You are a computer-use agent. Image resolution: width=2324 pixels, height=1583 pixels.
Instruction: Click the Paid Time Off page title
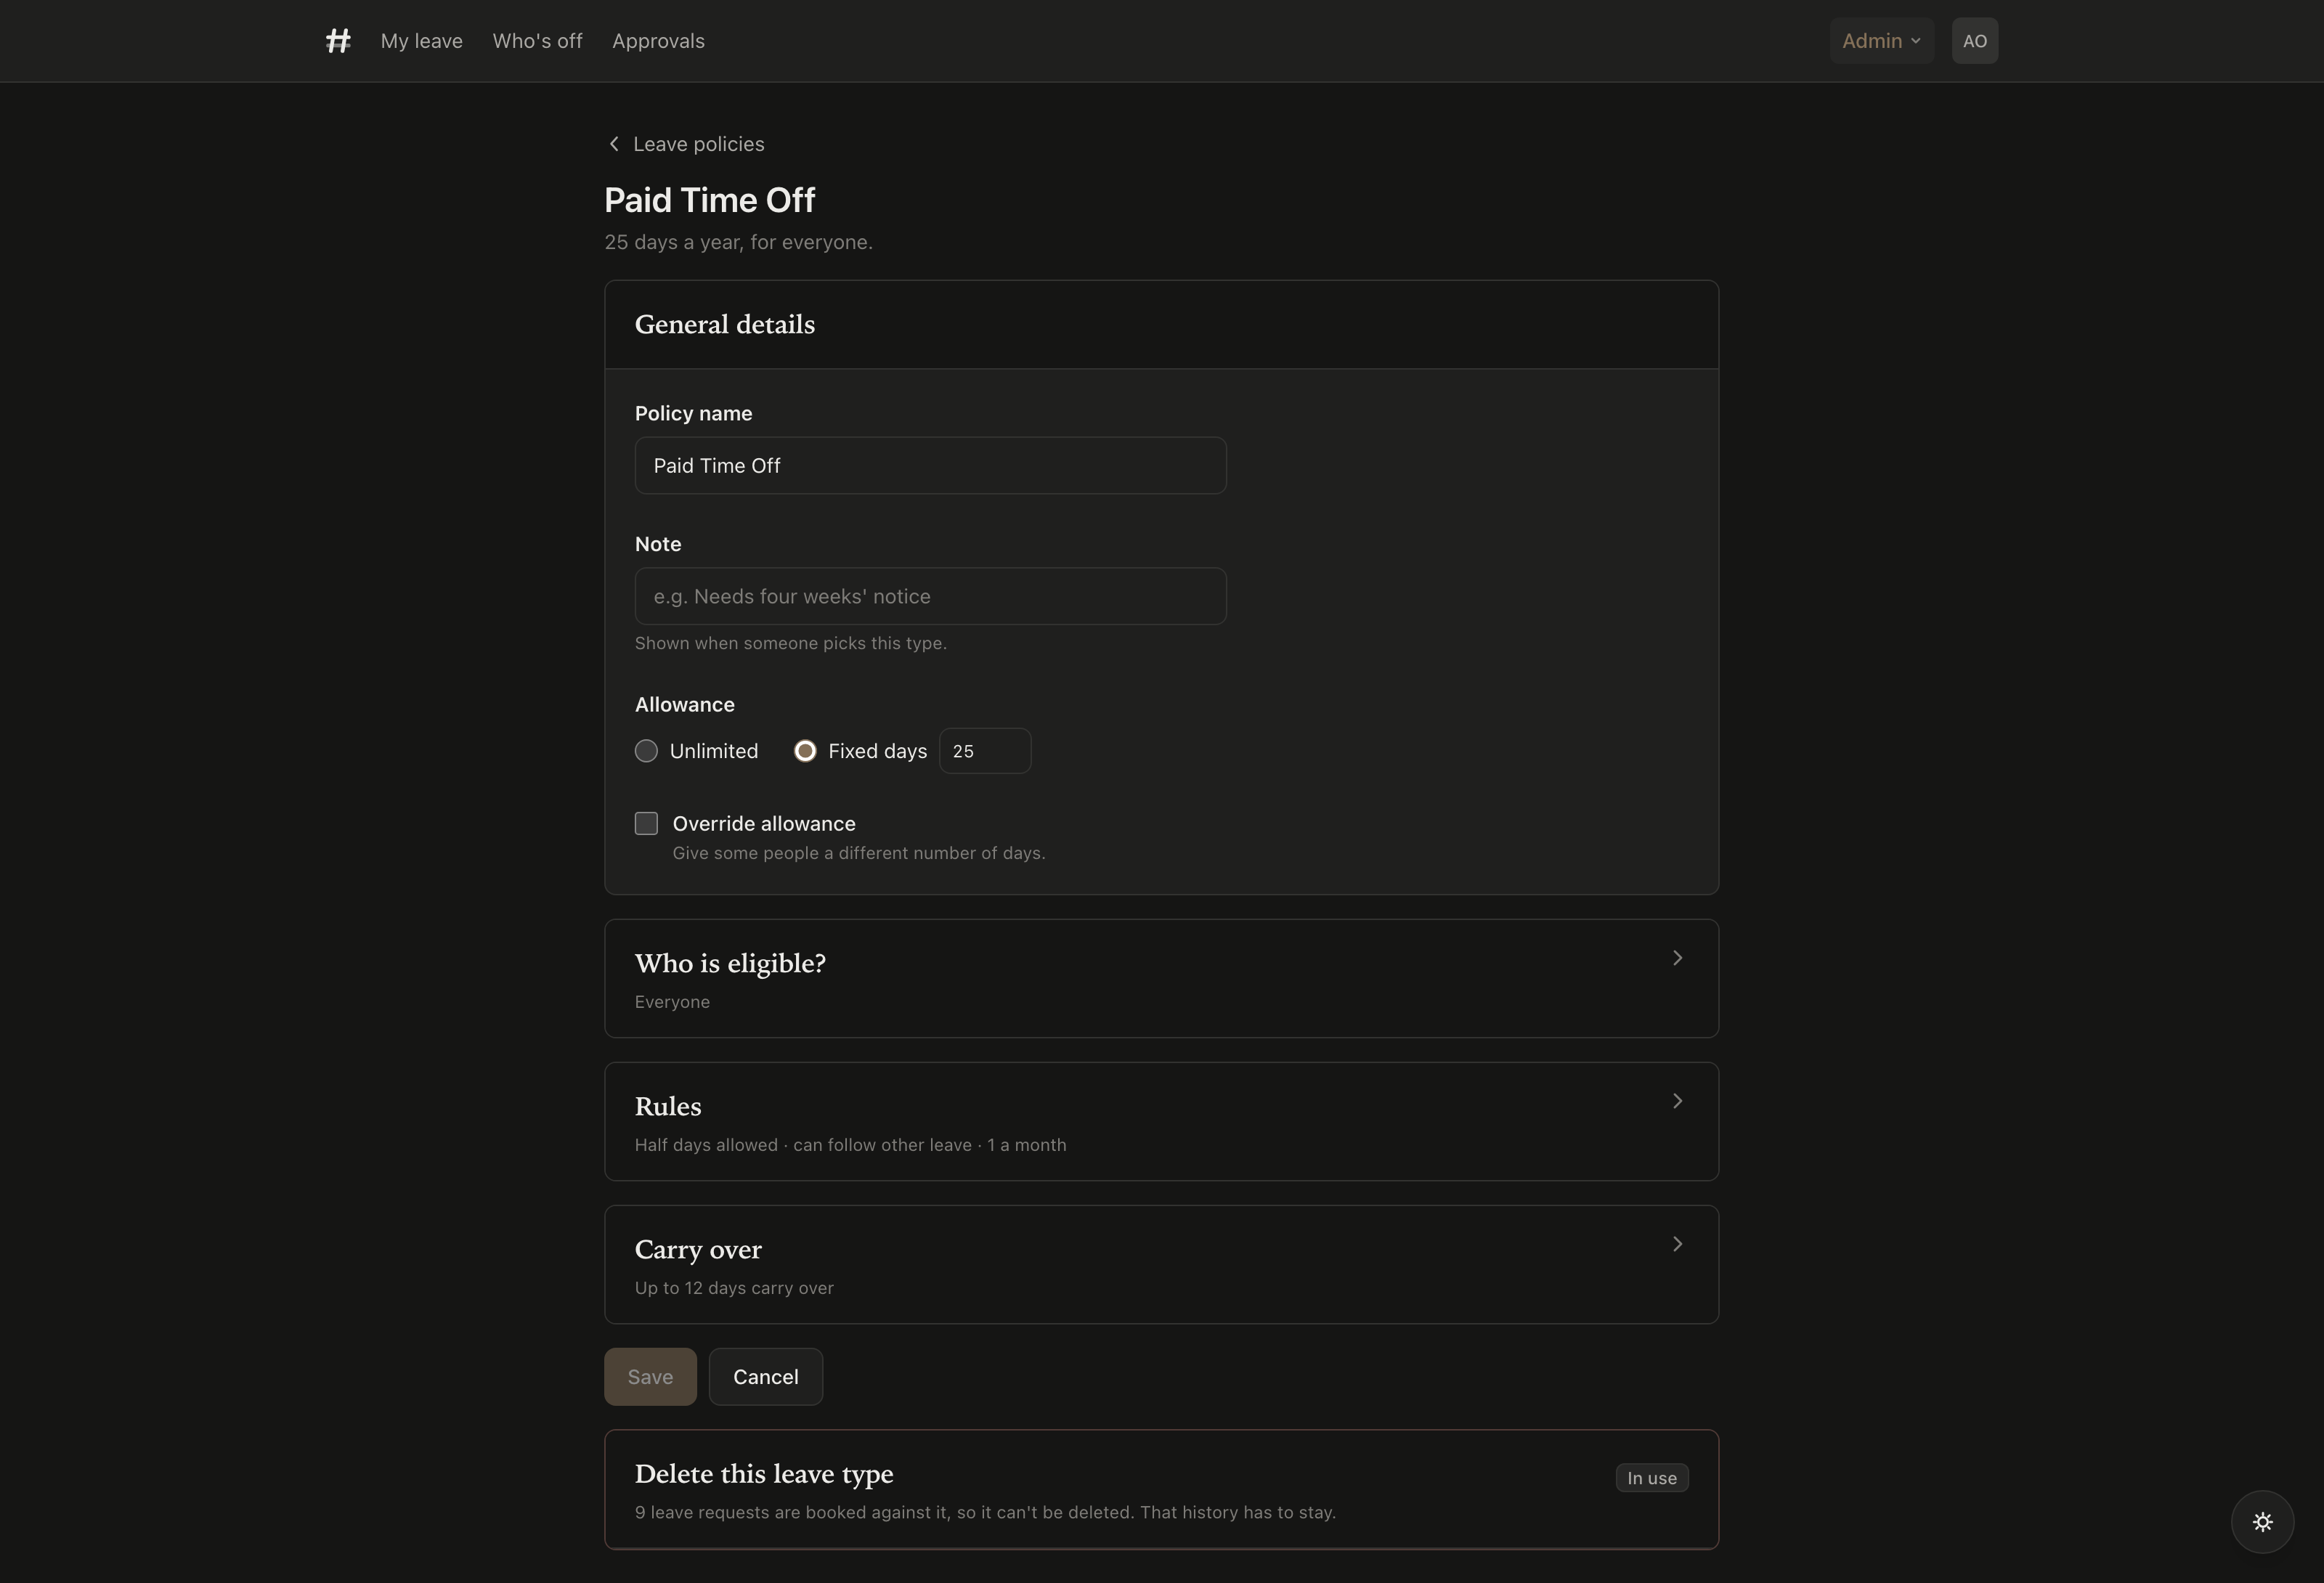pos(709,200)
